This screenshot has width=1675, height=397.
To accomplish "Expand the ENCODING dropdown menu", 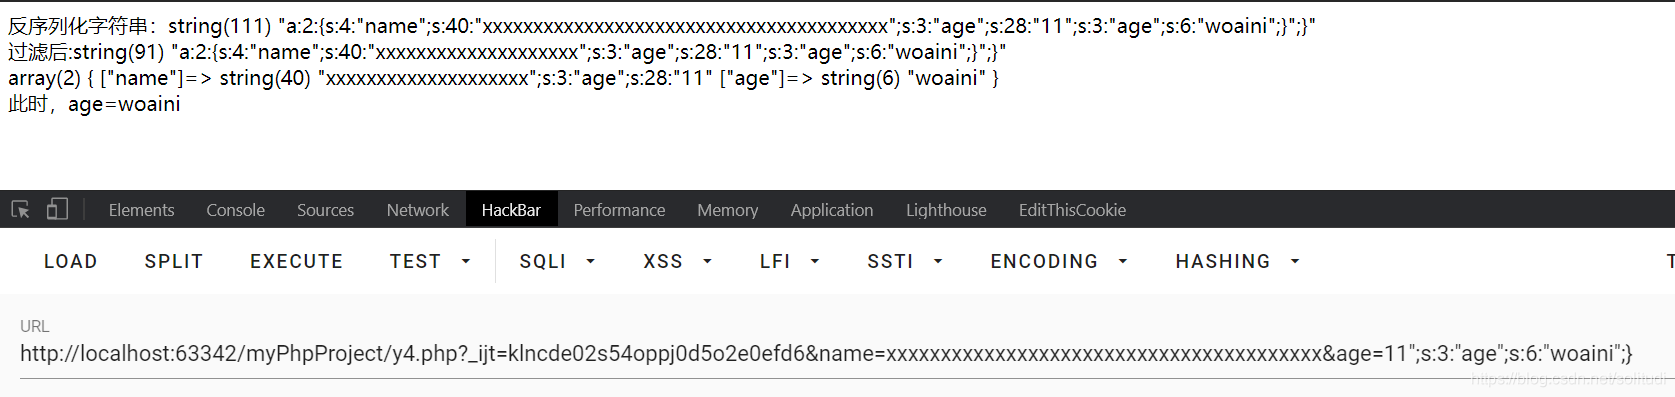I will 1059,261.
